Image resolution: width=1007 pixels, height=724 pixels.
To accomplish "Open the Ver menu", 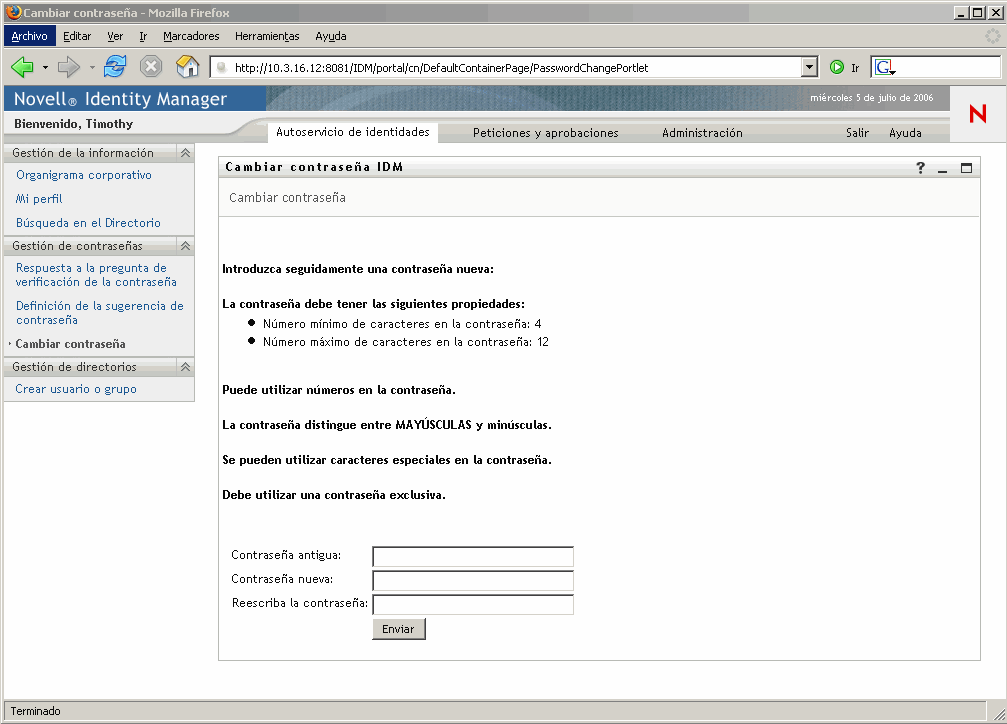I will (115, 36).
